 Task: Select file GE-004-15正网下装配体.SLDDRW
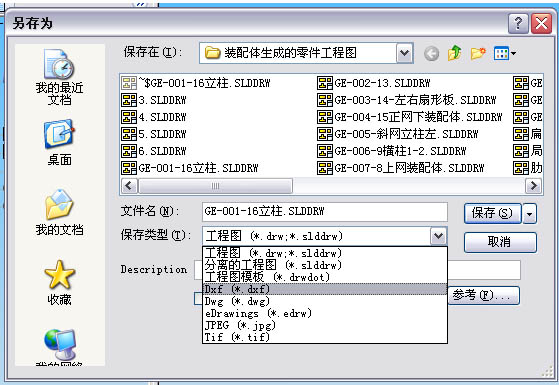point(410,117)
